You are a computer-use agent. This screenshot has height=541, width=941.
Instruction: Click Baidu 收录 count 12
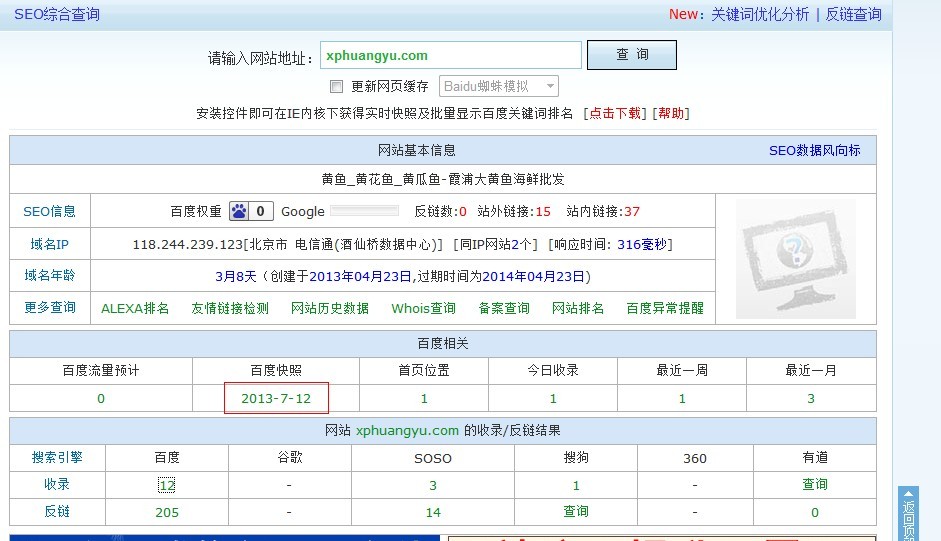click(167, 485)
